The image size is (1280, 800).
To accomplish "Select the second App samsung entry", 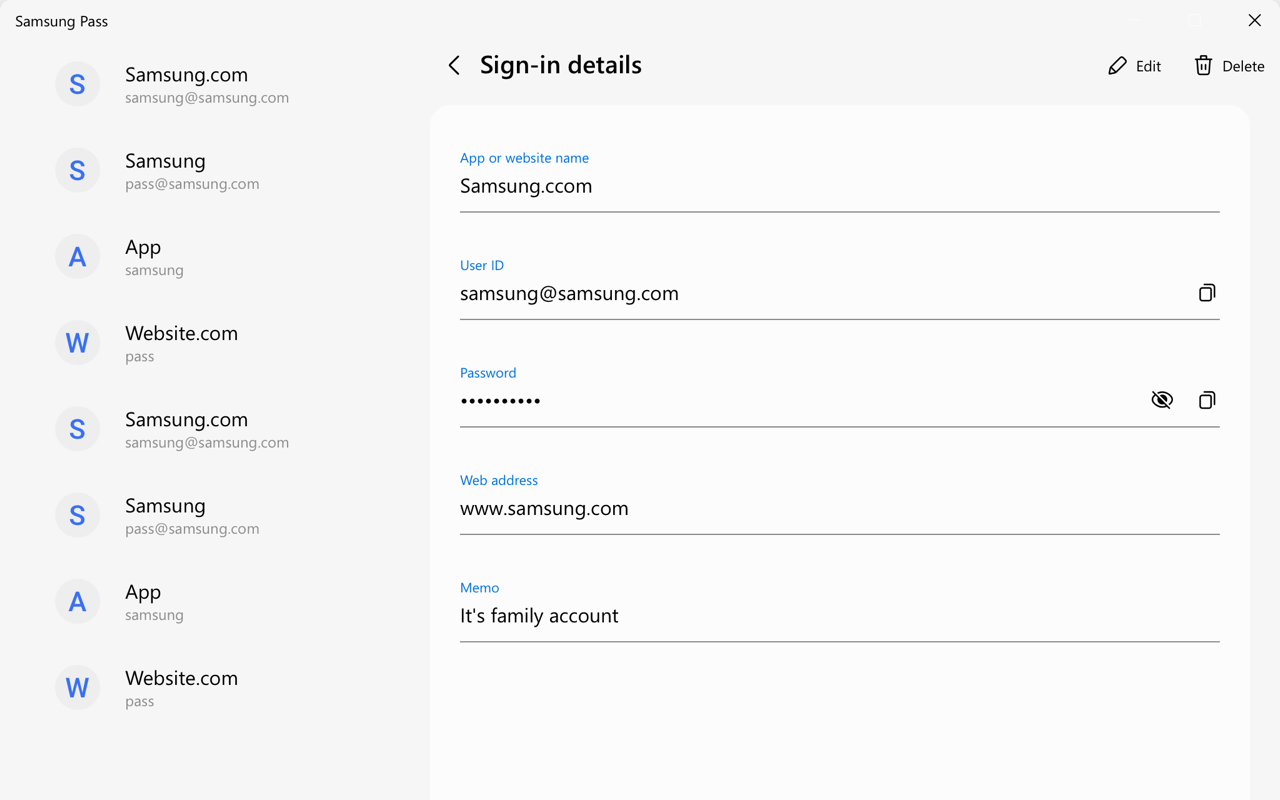I will pos(154,602).
